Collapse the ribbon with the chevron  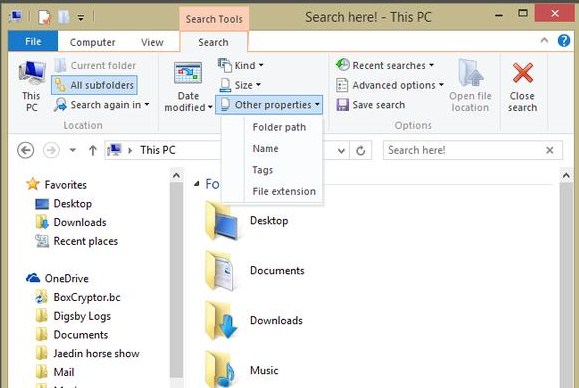[544, 41]
